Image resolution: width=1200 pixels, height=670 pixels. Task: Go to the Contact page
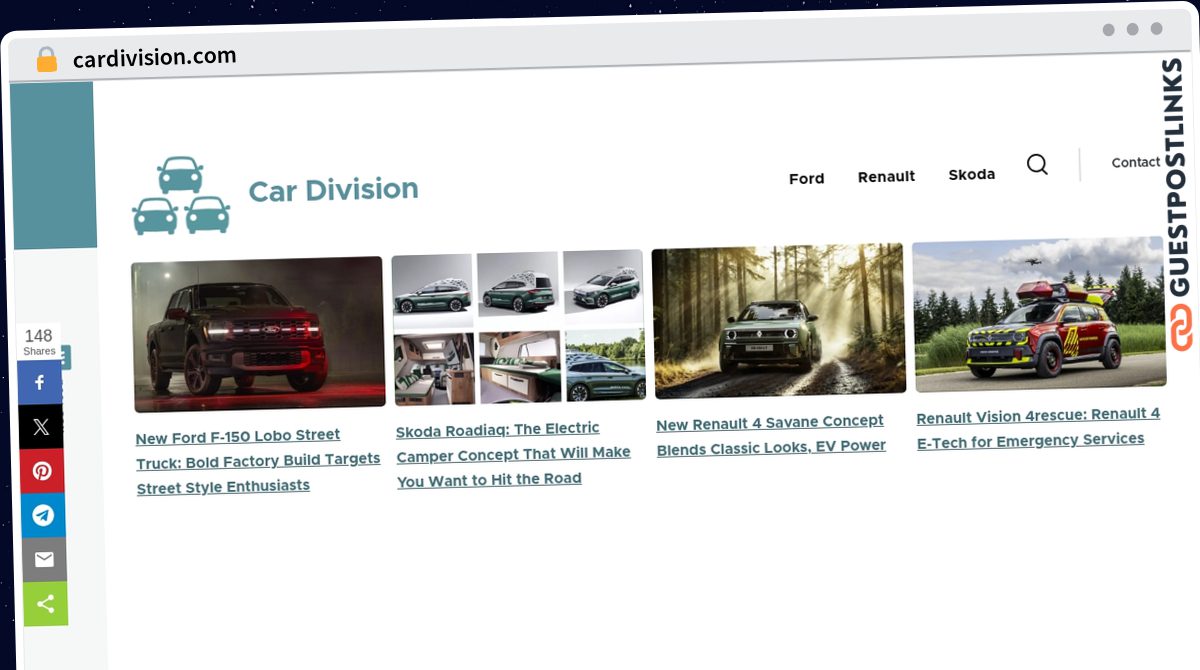1136,162
